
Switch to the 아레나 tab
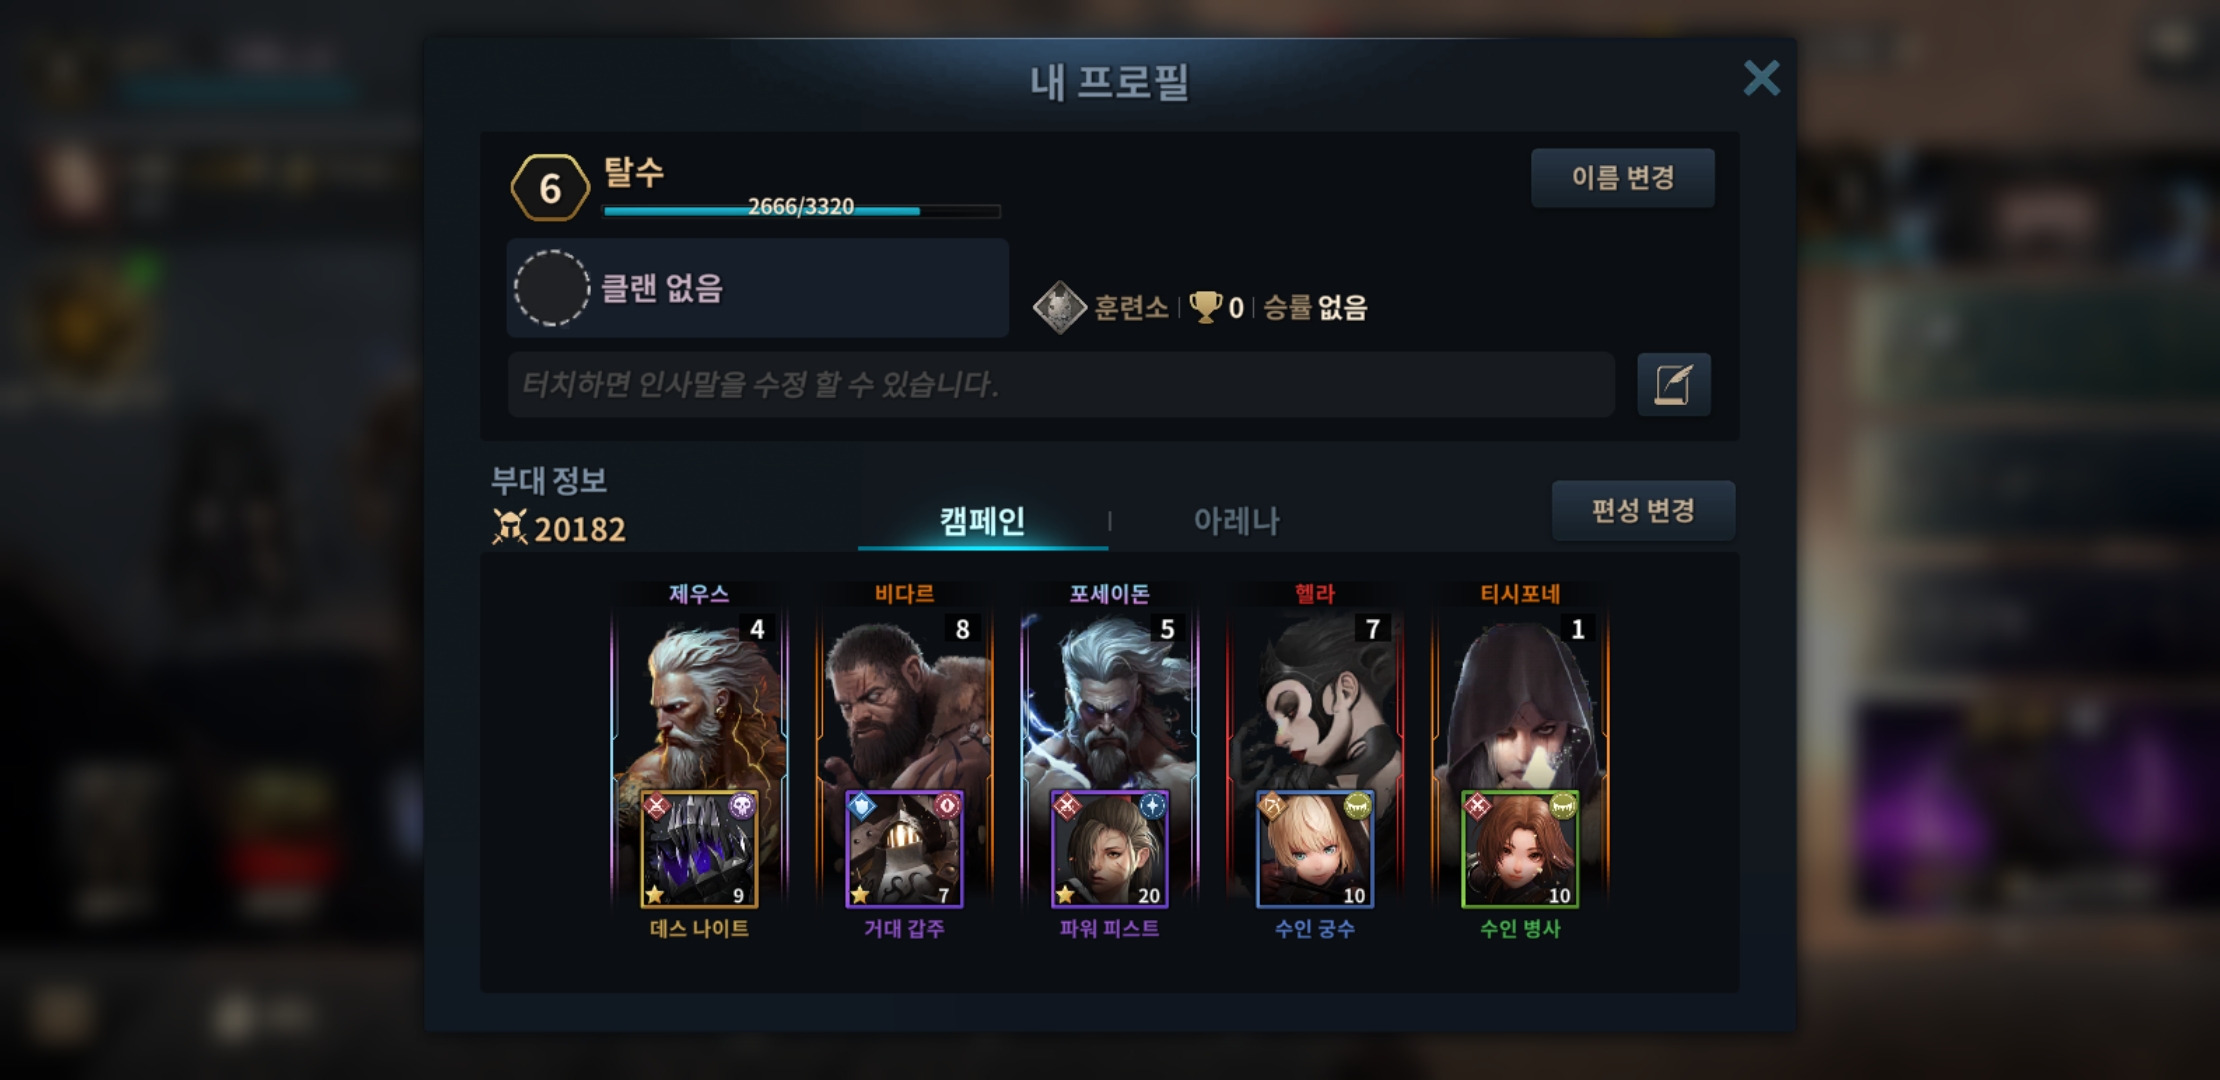click(x=1236, y=521)
